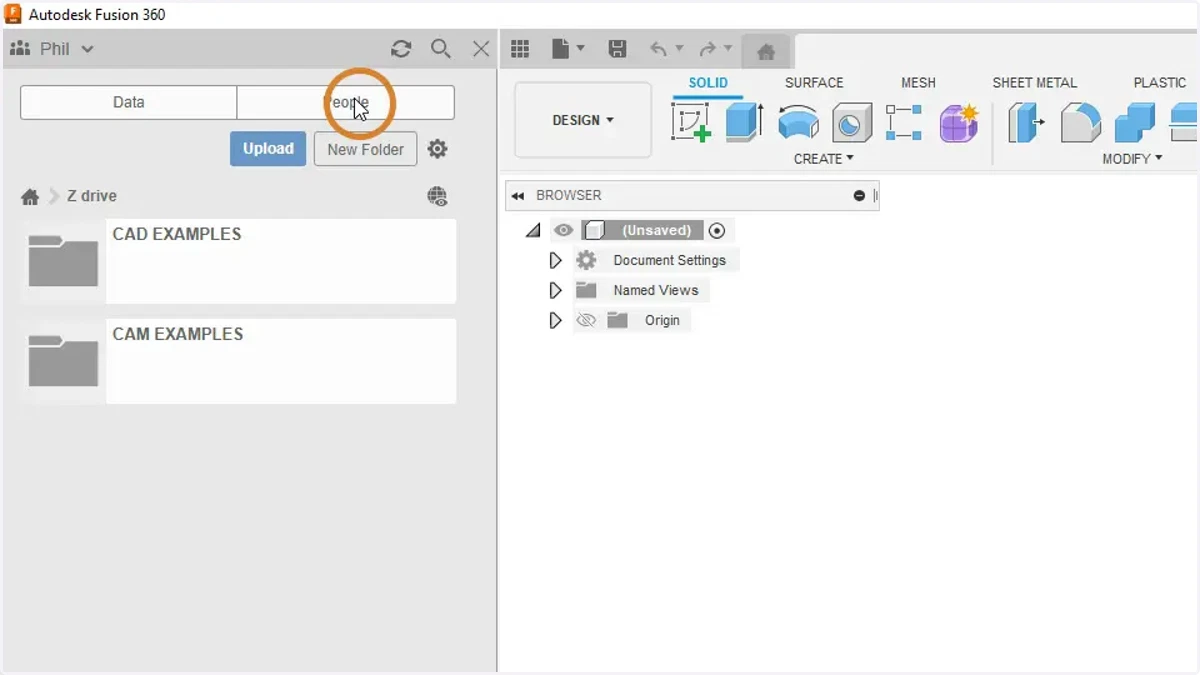This screenshot has height=675, width=1200.
Task: Show the hidden Origin folder
Action: pos(586,321)
